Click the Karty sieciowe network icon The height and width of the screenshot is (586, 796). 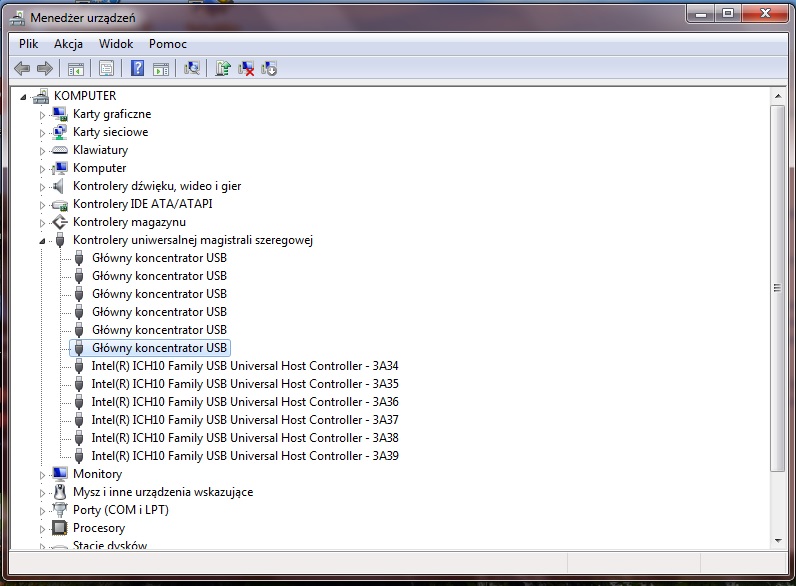click(x=60, y=132)
